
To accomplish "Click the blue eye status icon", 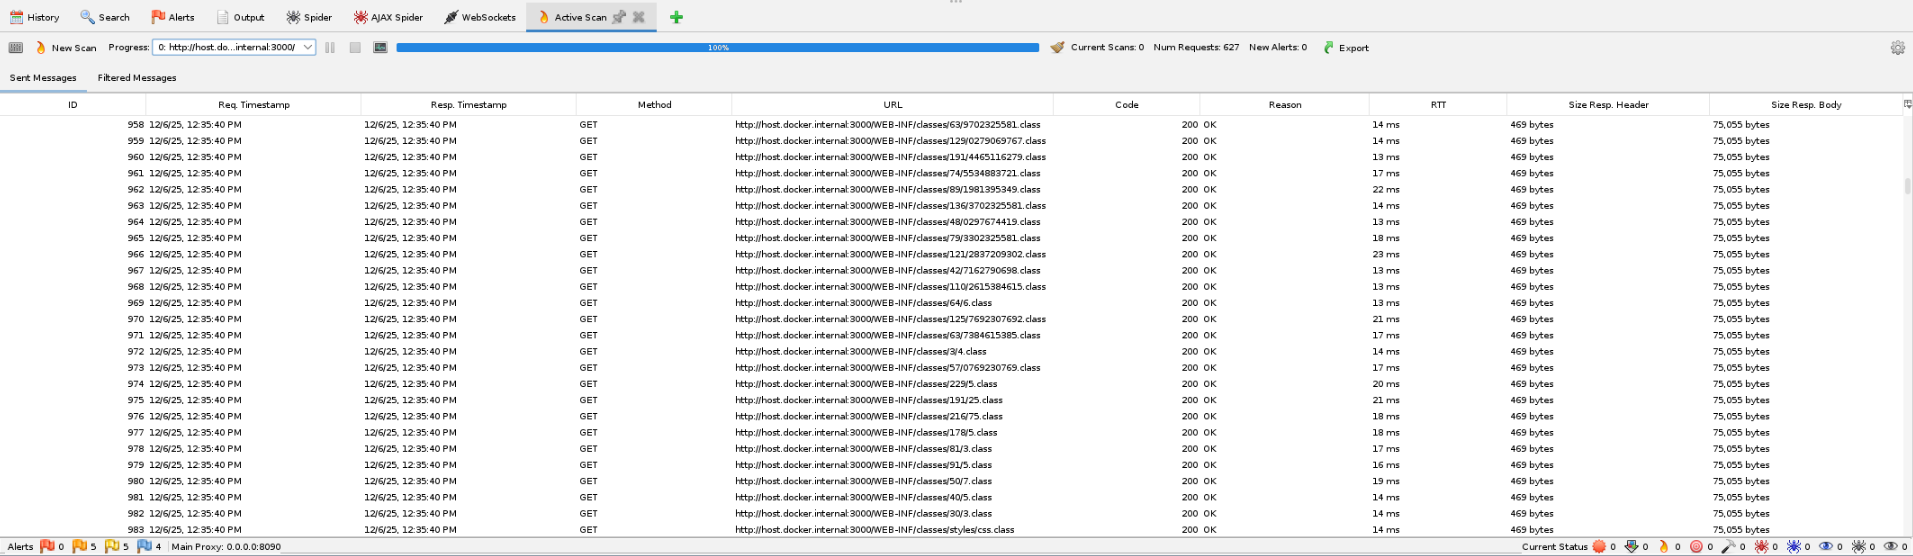I will pyautogui.click(x=1826, y=546).
